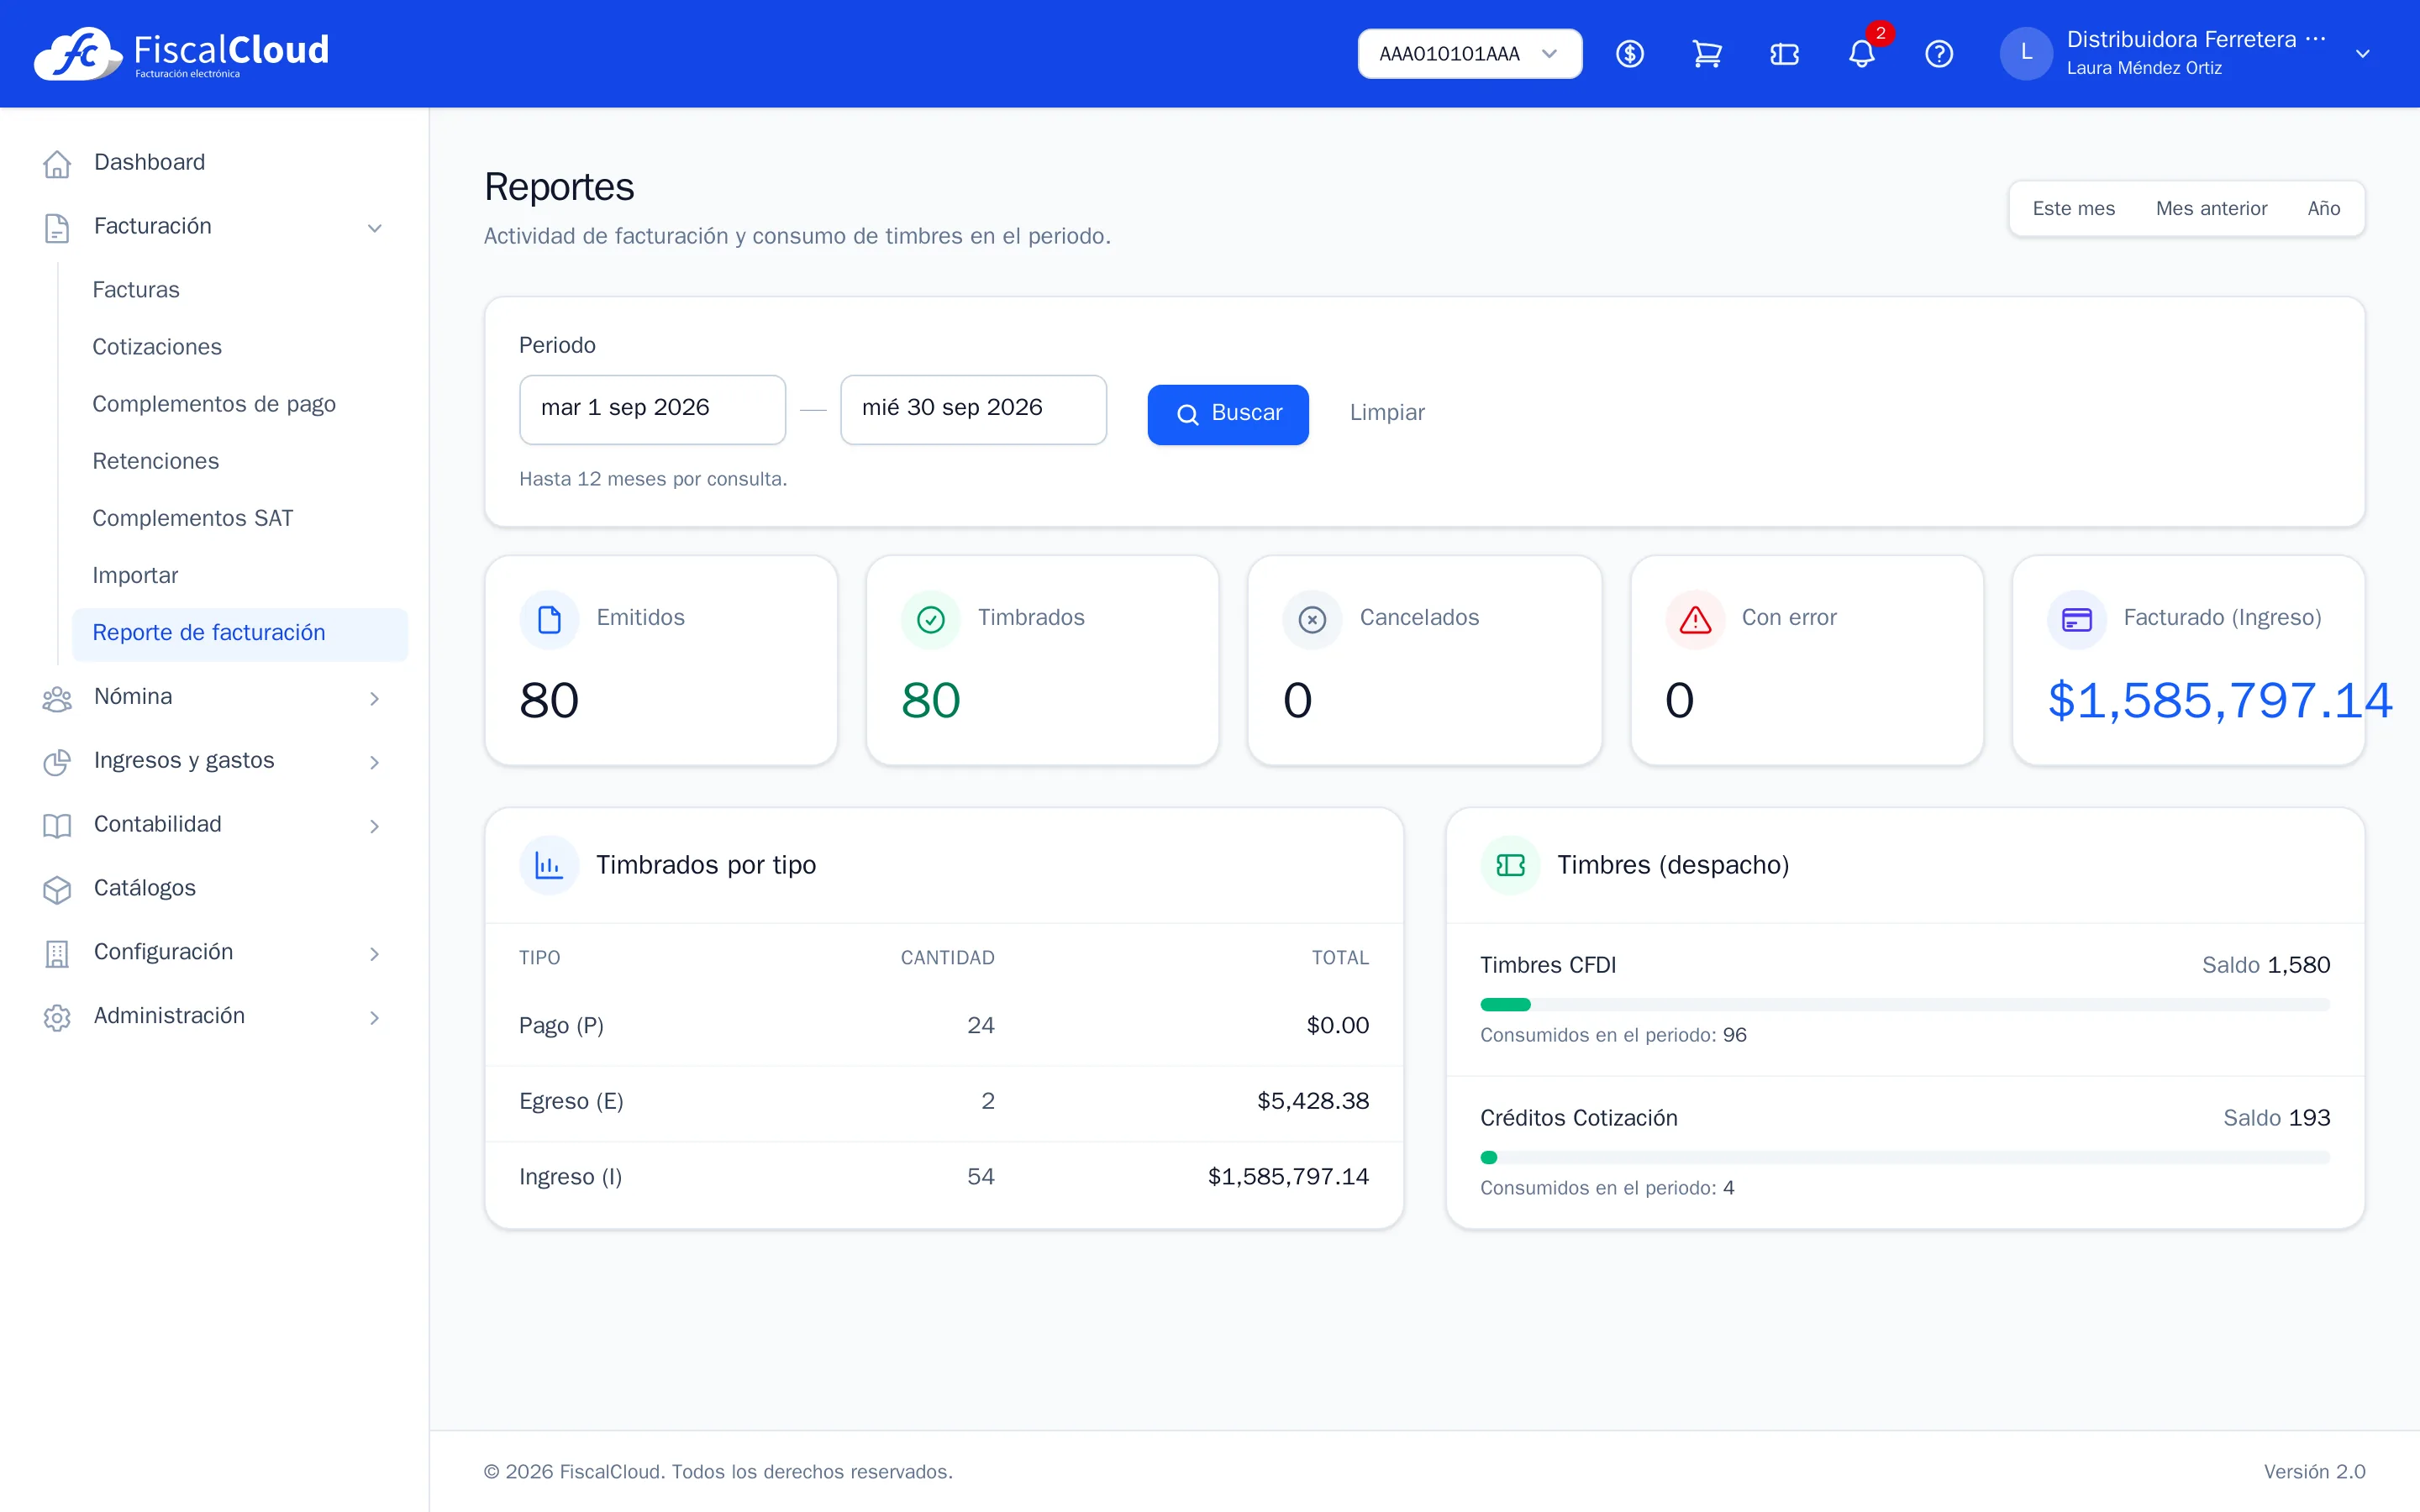Click the Administración gear icon

click(57, 1017)
